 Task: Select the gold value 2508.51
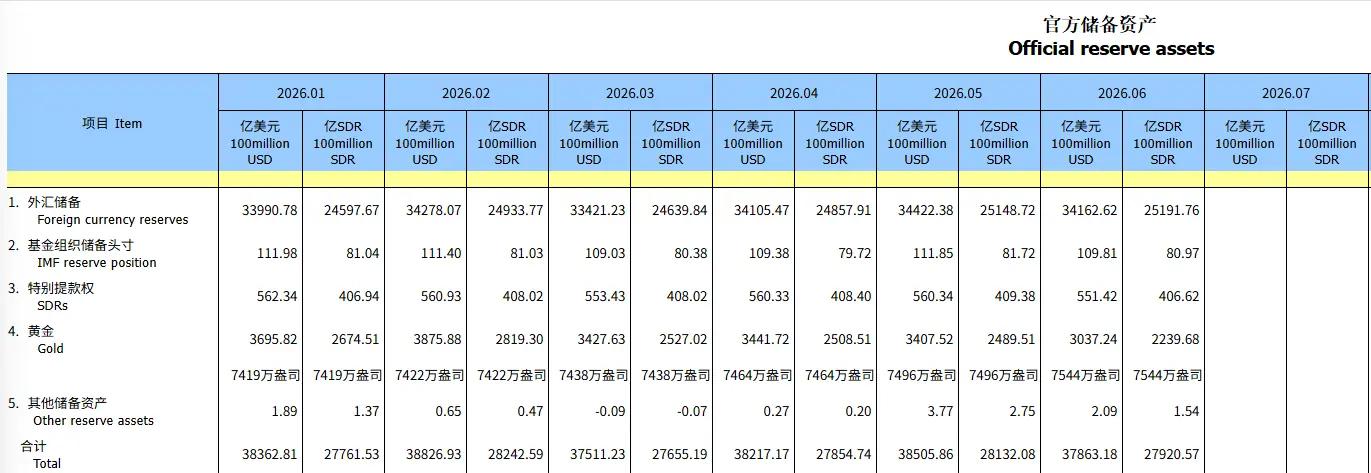[x=847, y=339]
